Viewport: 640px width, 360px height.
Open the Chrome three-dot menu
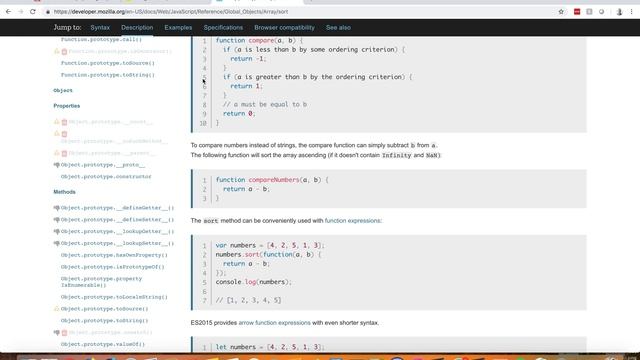(631, 12)
